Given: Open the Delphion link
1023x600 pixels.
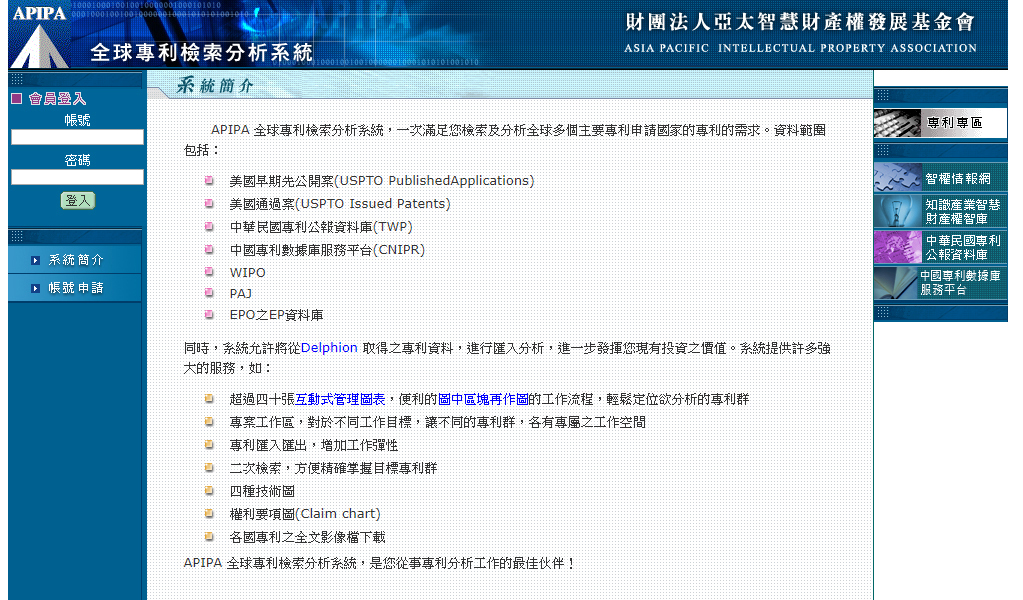Looking at the screenshot, I should coord(329,348).
